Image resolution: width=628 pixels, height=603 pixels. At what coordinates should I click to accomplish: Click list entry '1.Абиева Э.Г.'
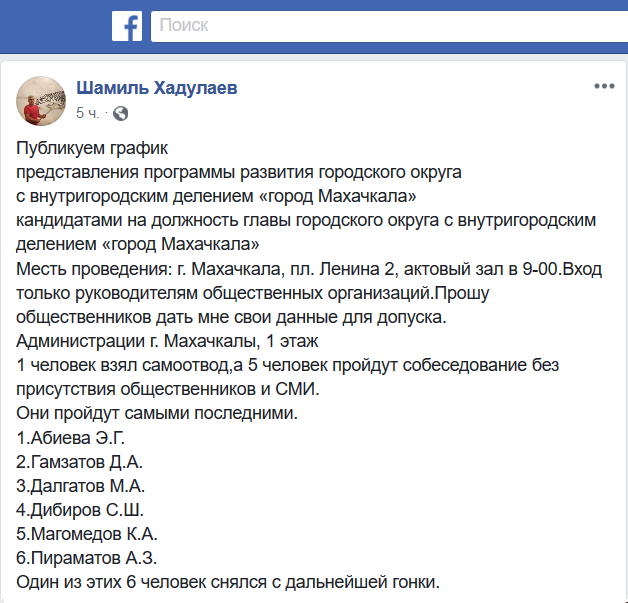[70, 439]
